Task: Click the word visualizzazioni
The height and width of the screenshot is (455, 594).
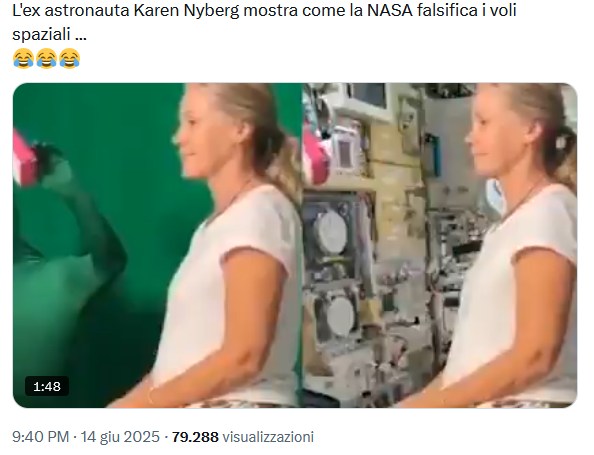Action: pyautogui.click(x=268, y=437)
